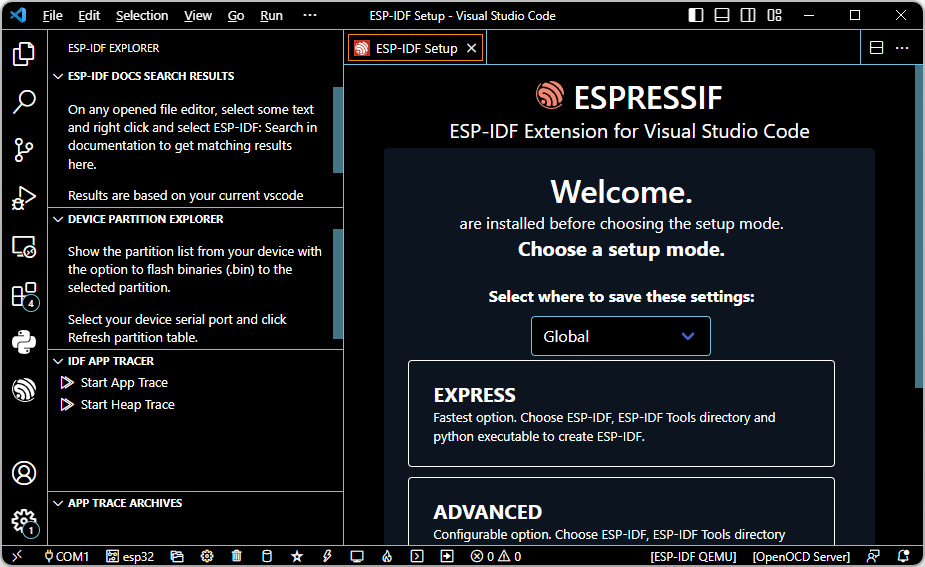925x567 pixels.
Task: Click the OpenCD Server status bar item
Action: (801, 556)
